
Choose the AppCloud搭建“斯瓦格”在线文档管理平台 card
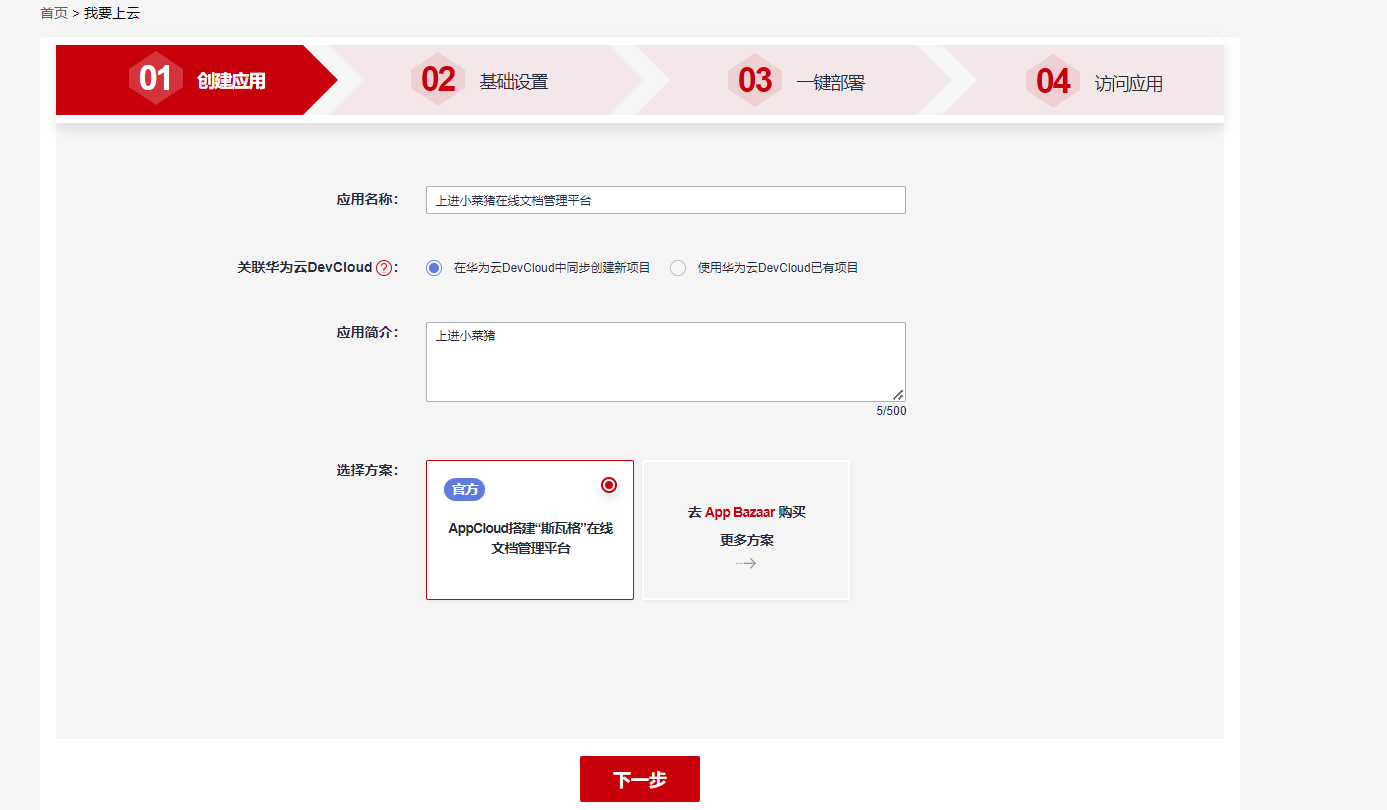[x=530, y=530]
